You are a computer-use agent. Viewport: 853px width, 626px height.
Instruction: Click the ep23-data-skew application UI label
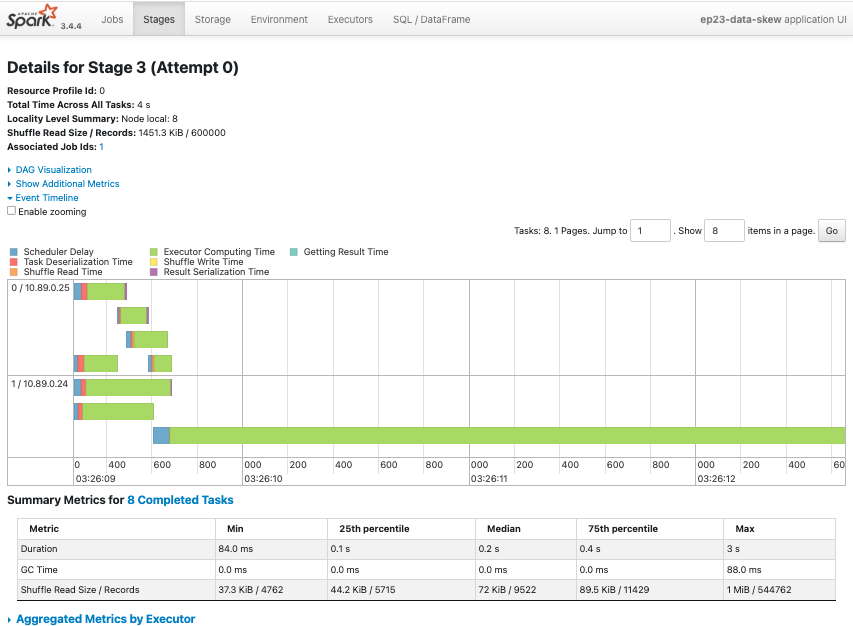[773, 19]
